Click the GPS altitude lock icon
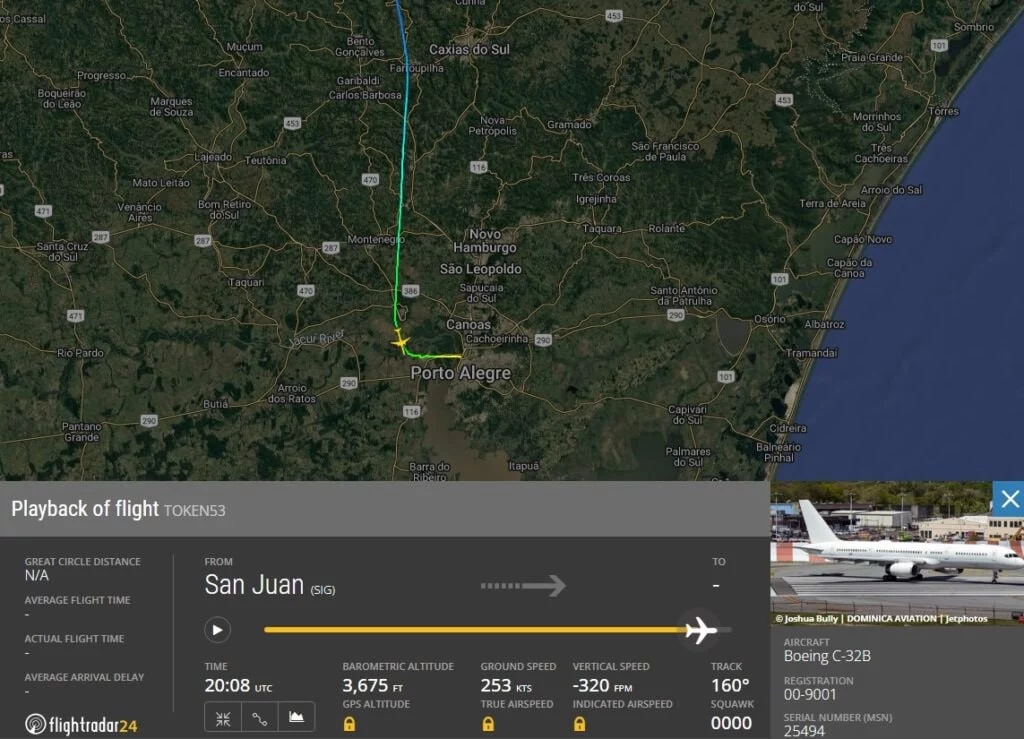 tap(349, 723)
